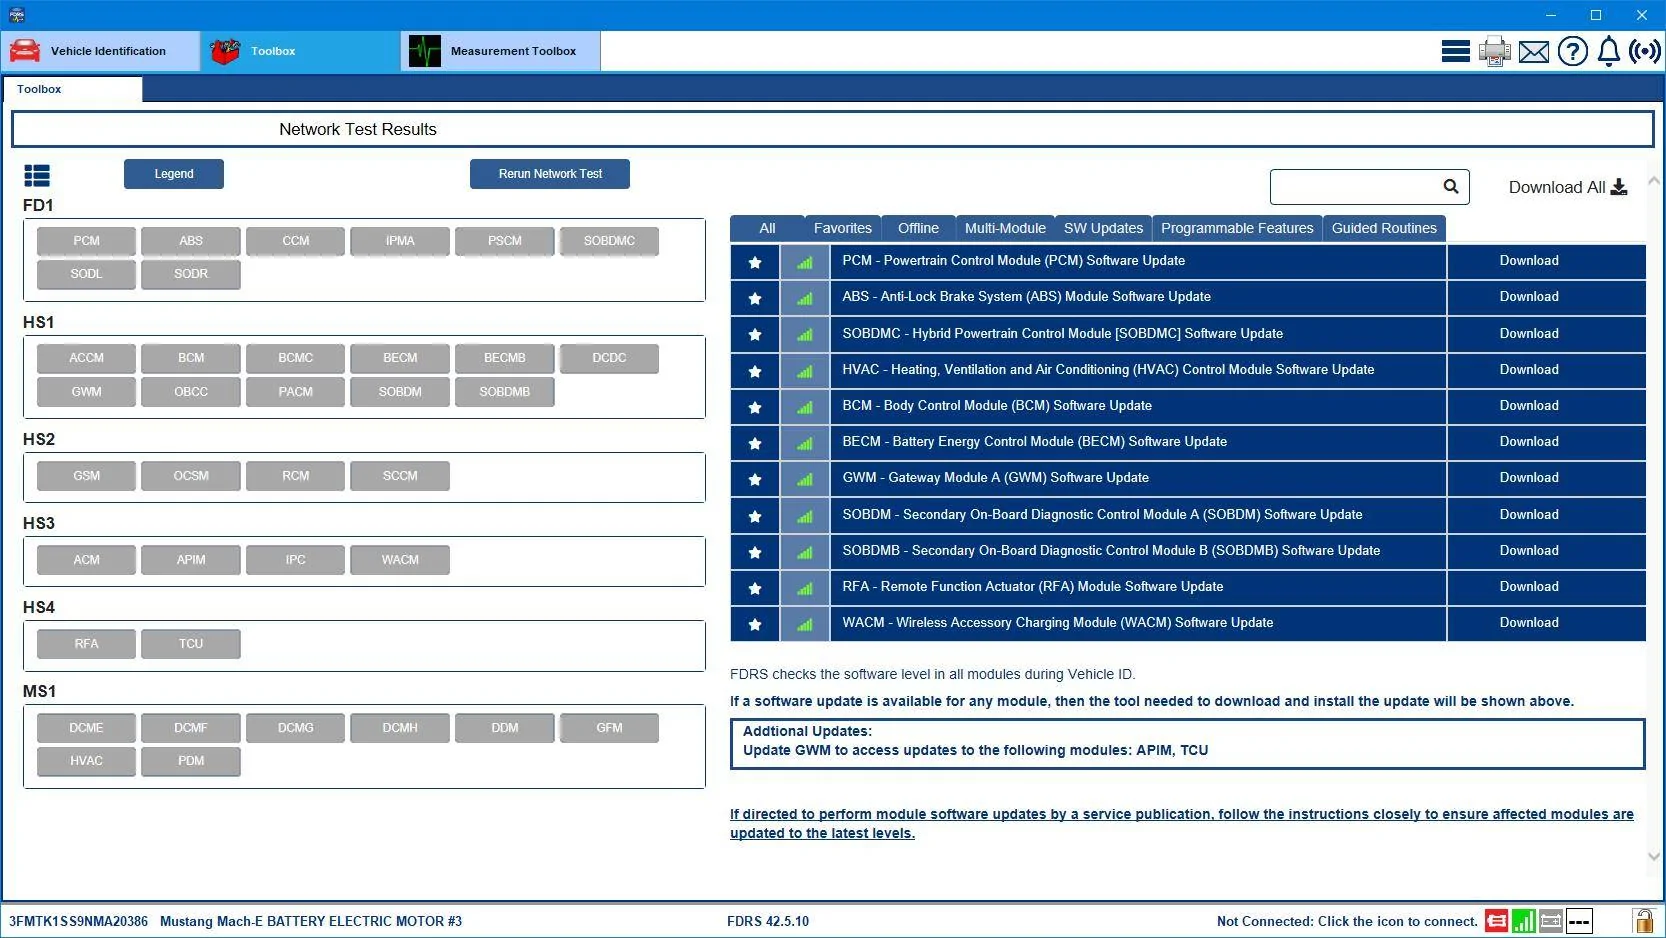Click the scroll down arrow on right scrollbar

point(1653,856)
